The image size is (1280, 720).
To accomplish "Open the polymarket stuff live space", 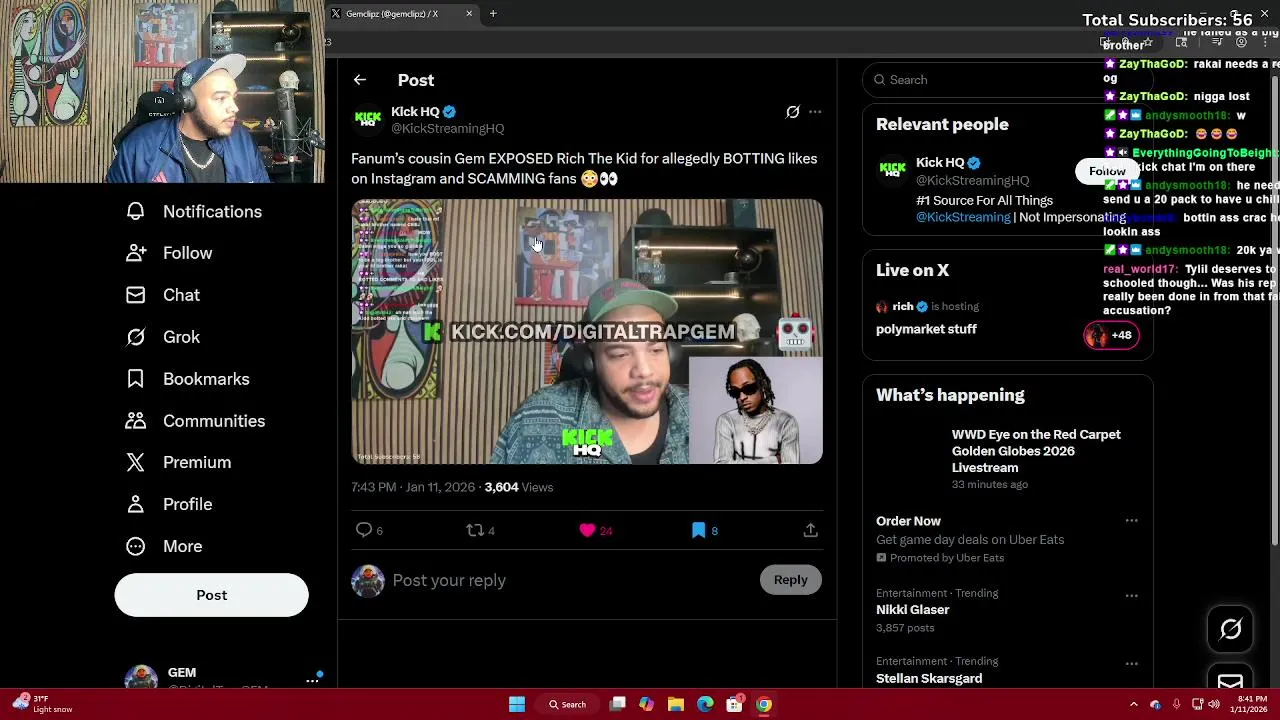I will click(x=926, y=329).
